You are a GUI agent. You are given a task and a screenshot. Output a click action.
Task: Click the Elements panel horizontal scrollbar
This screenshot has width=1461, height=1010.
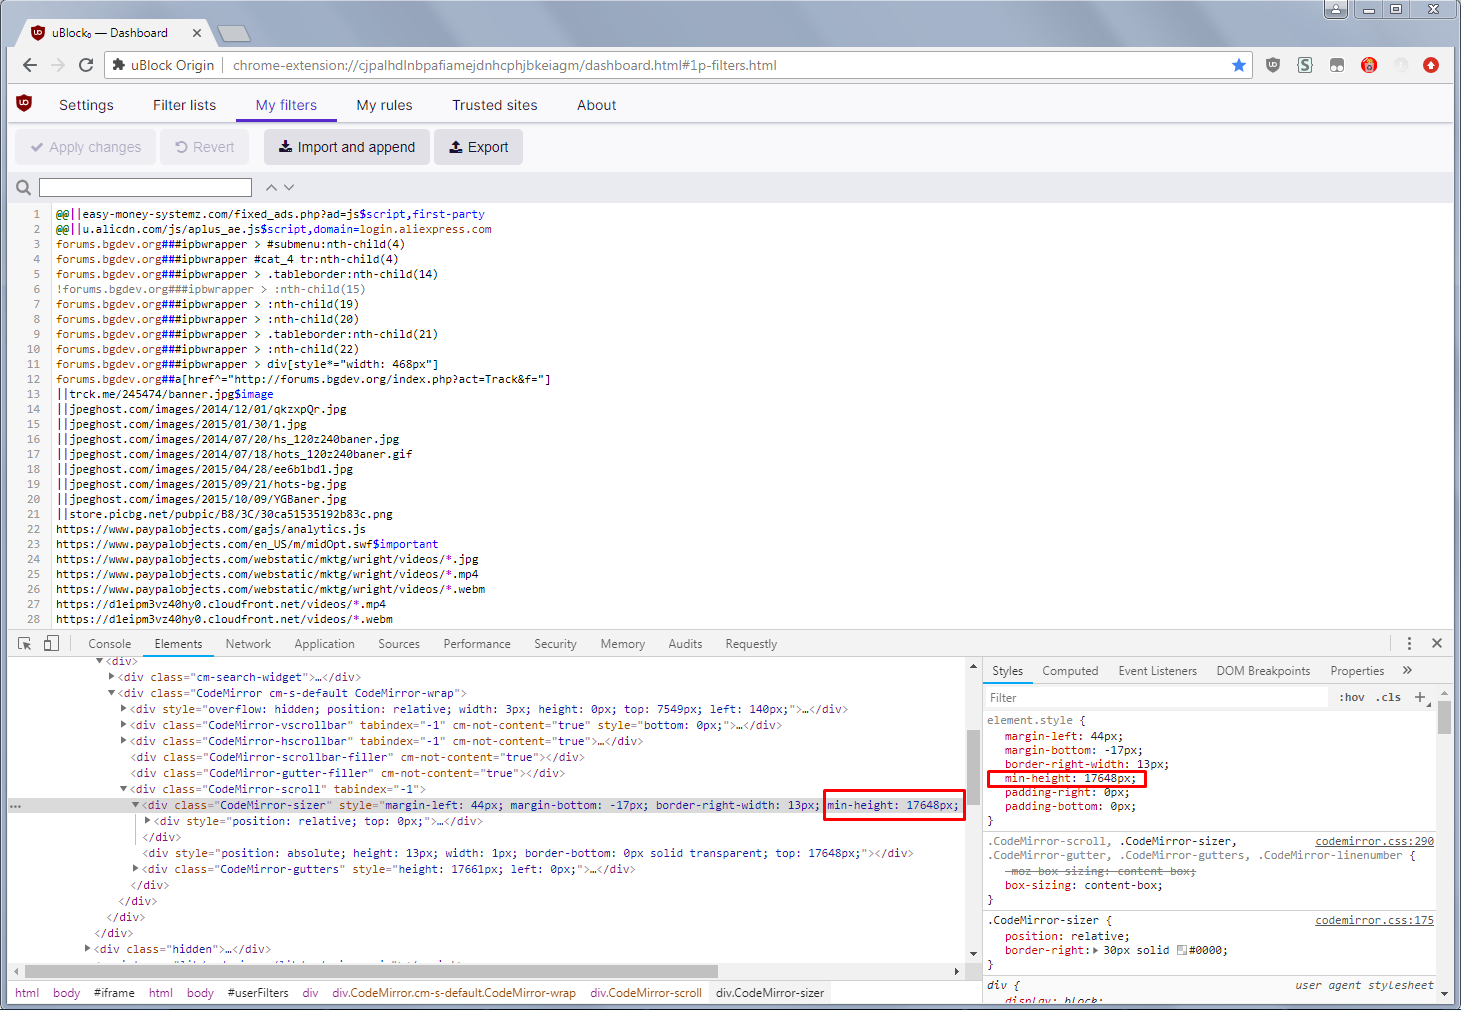point(371,971)
